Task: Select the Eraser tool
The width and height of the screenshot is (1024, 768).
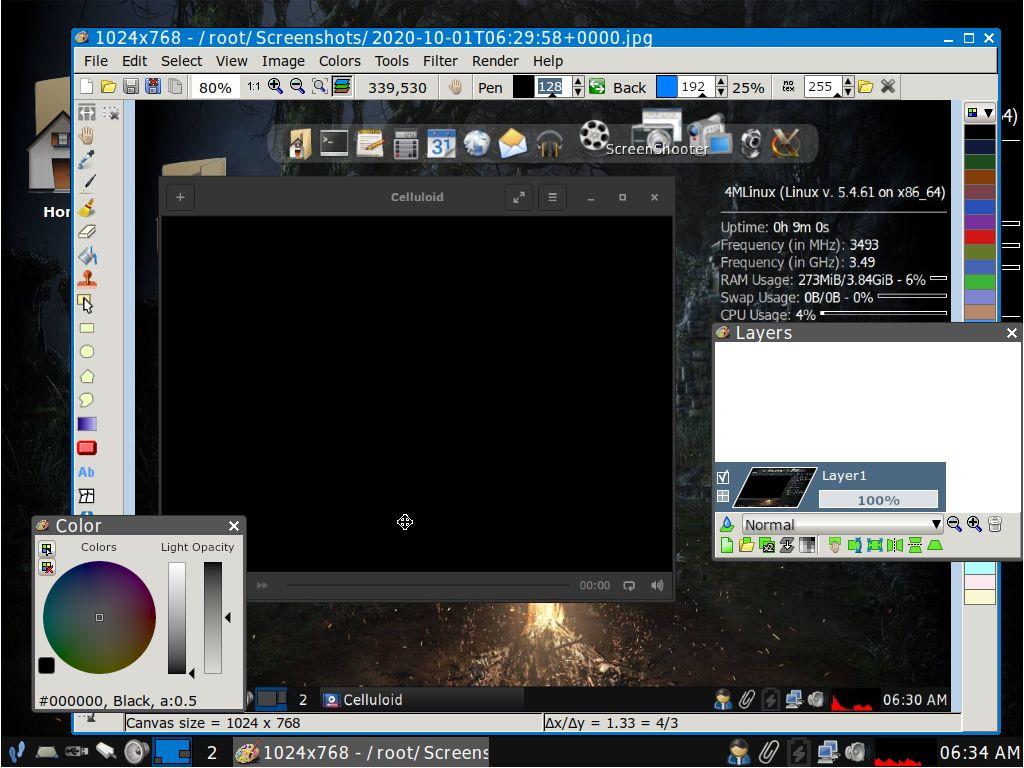Action: coord(87,231)
